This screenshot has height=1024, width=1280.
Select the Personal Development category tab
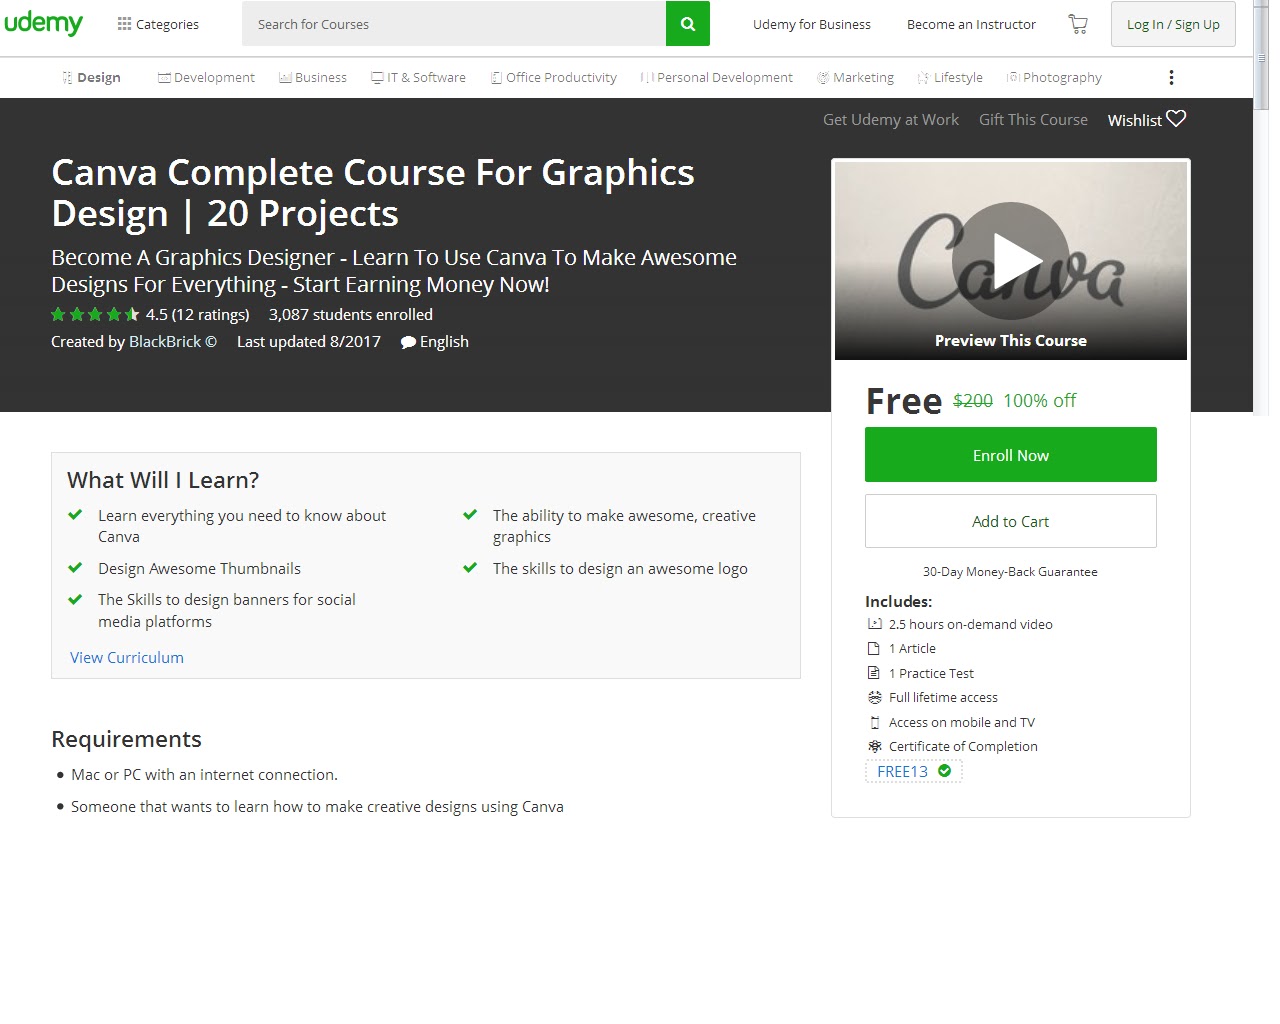click(716, 77)
